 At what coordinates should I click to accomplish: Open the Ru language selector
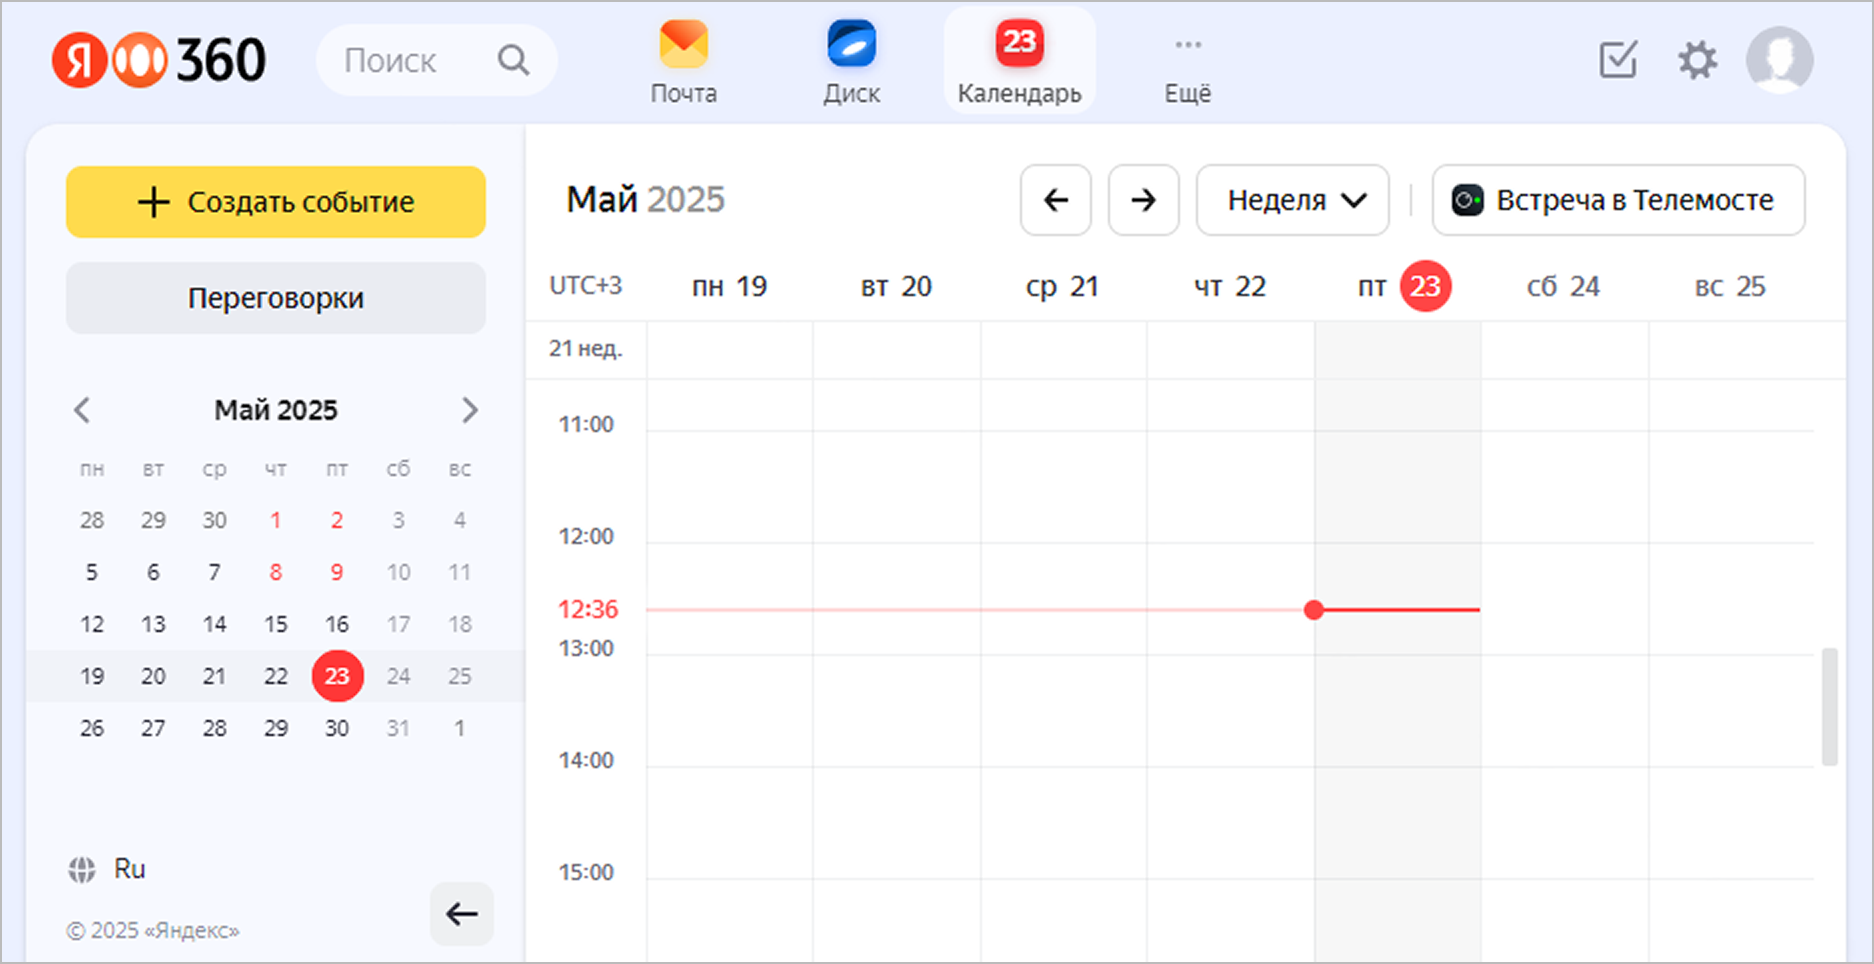108,869
